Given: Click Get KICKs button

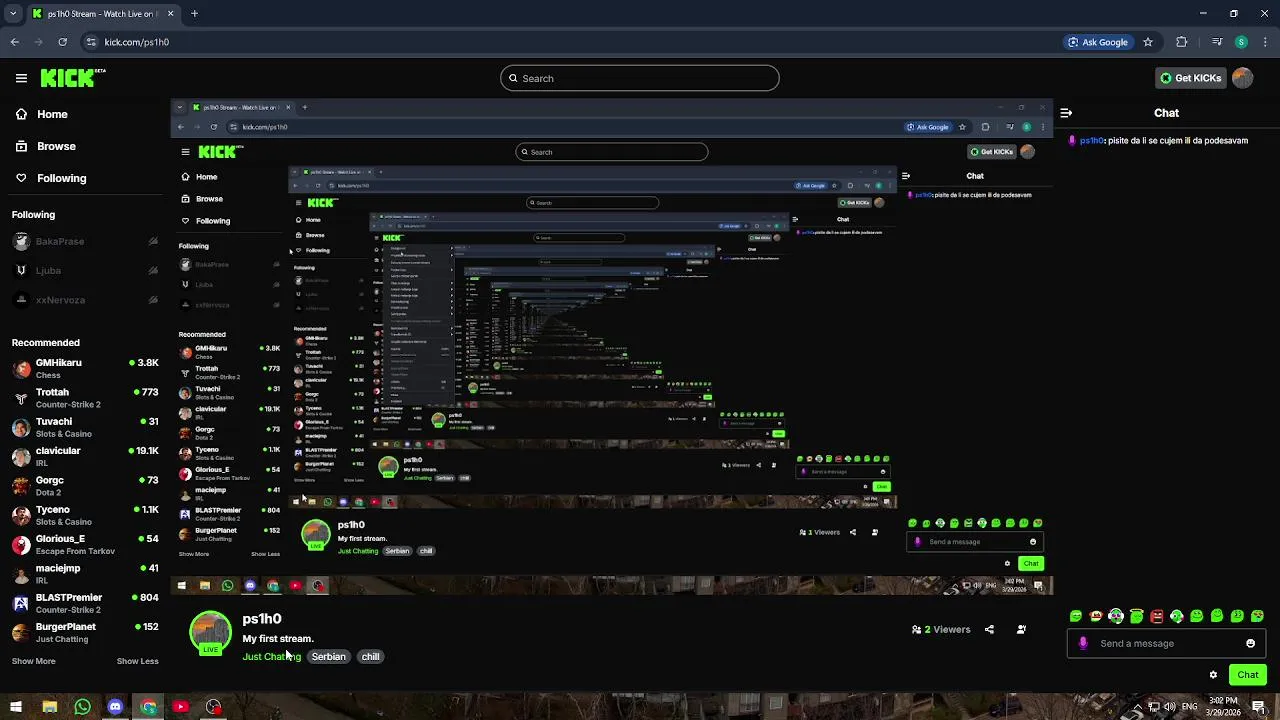Looking at the screenshot, I should coord(1189,78).
